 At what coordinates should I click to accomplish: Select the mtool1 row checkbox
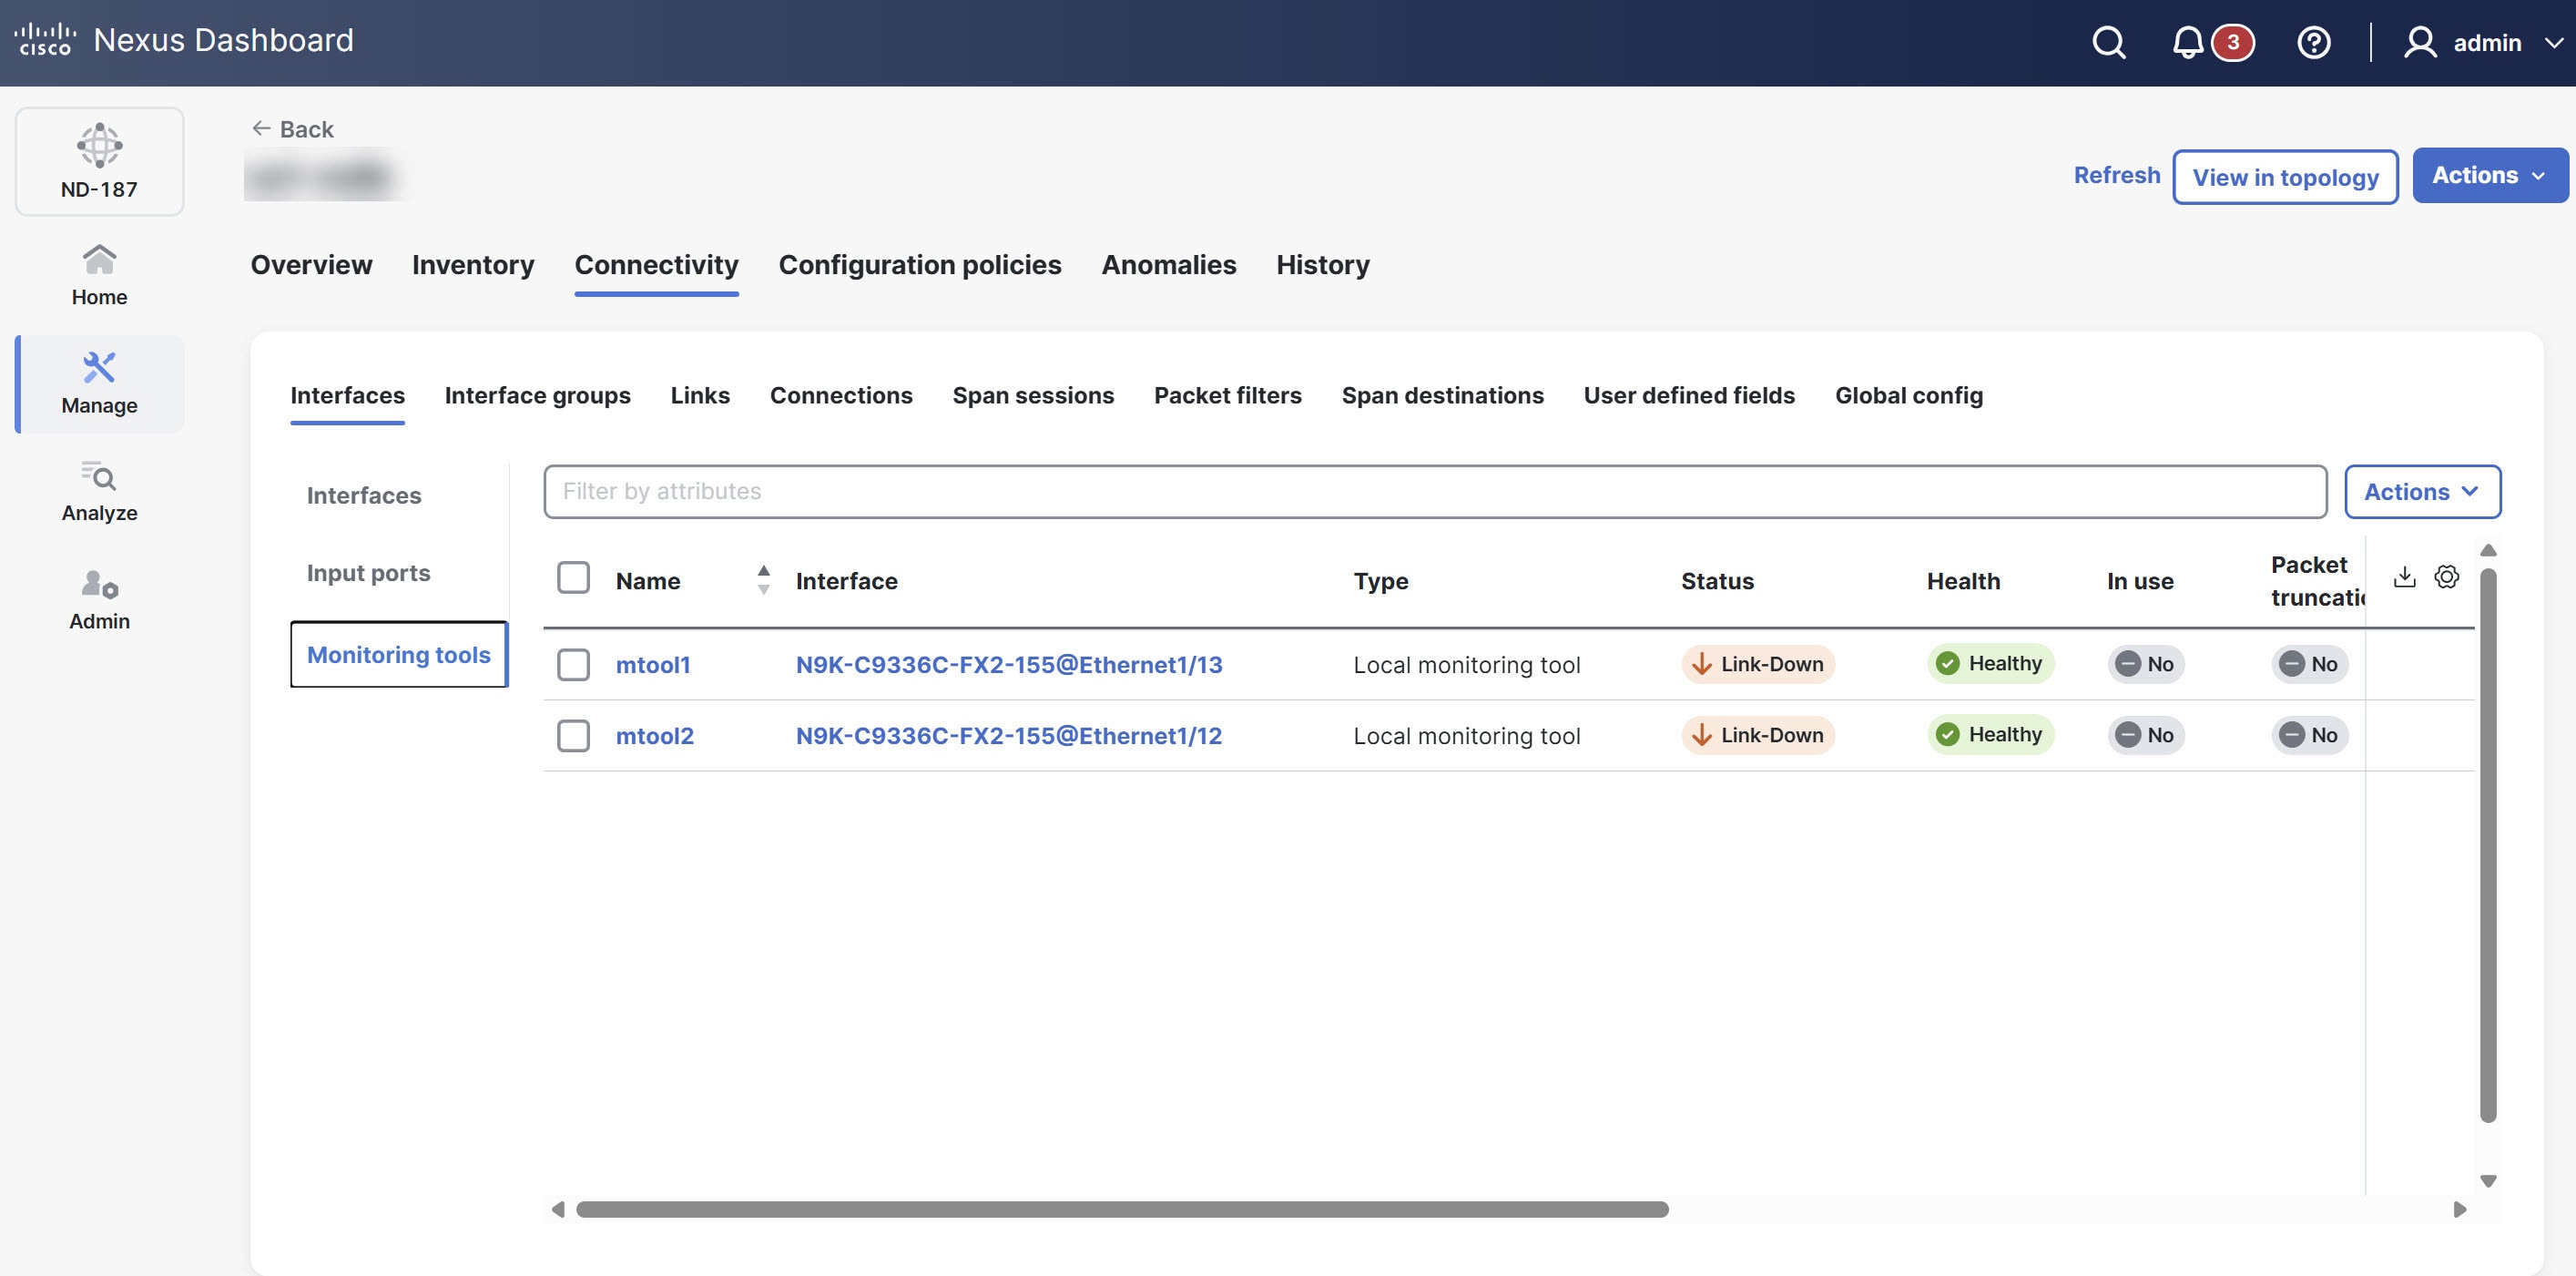click(573, 663)
